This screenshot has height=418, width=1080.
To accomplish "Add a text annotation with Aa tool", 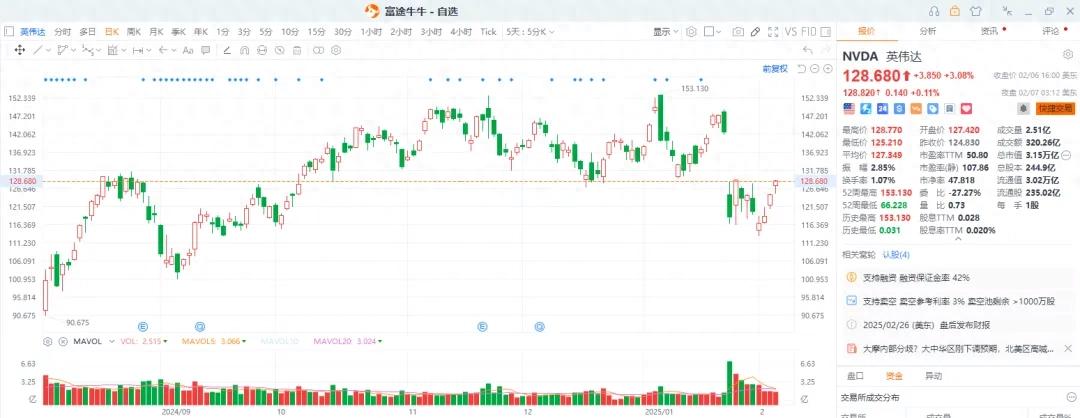I will point(187,50).
